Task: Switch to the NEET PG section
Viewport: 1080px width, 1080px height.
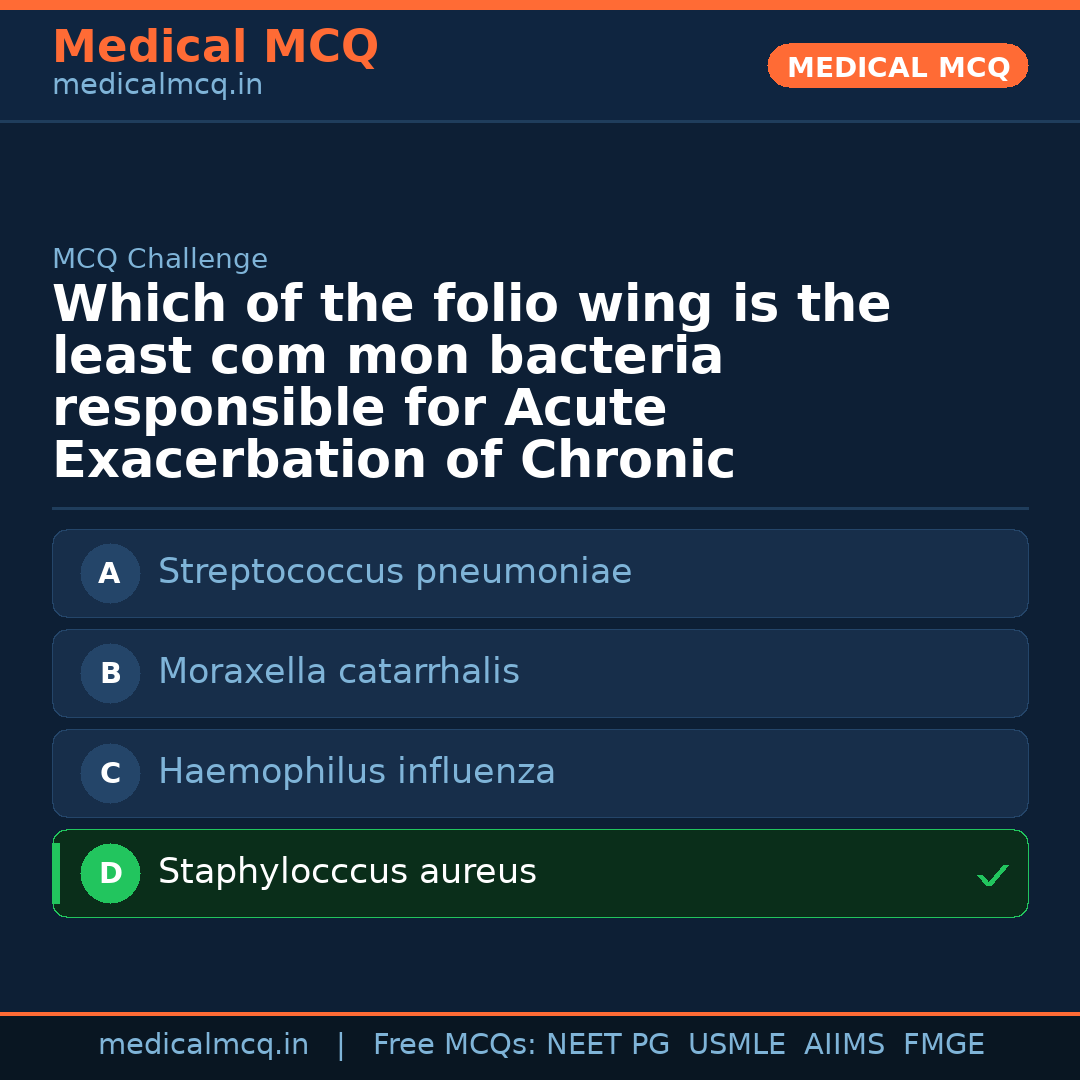Action: pos(607,1043)
